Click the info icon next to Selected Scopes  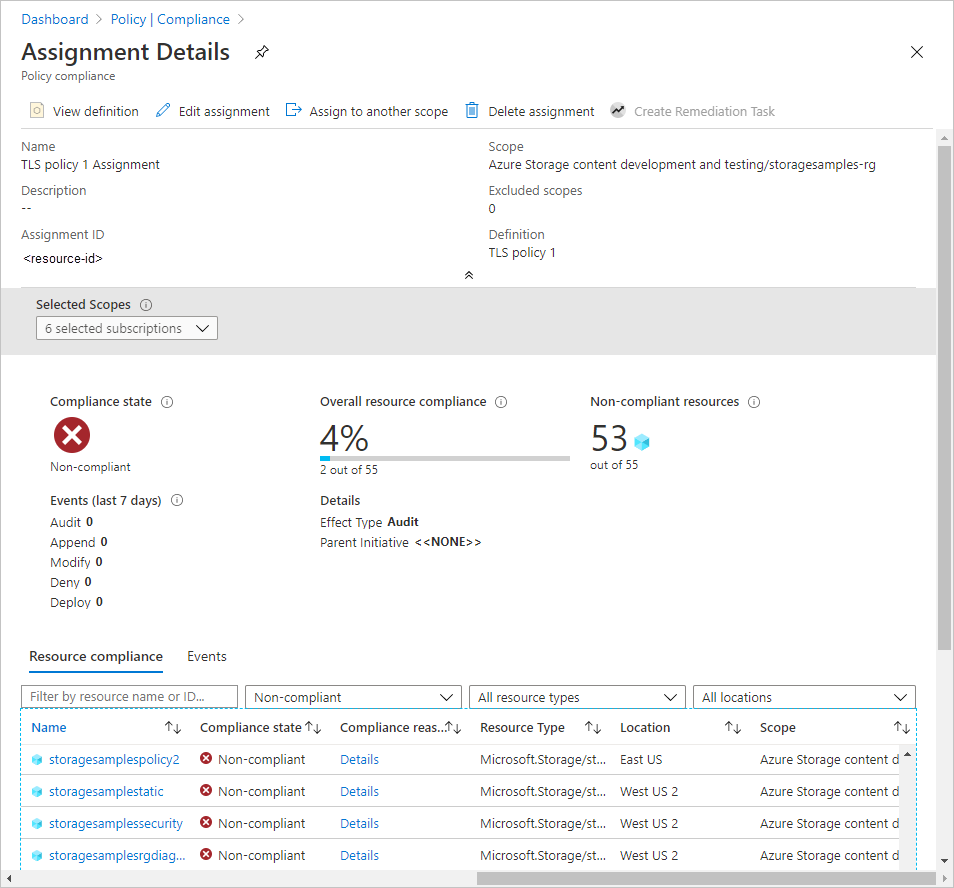pos(146,304)
